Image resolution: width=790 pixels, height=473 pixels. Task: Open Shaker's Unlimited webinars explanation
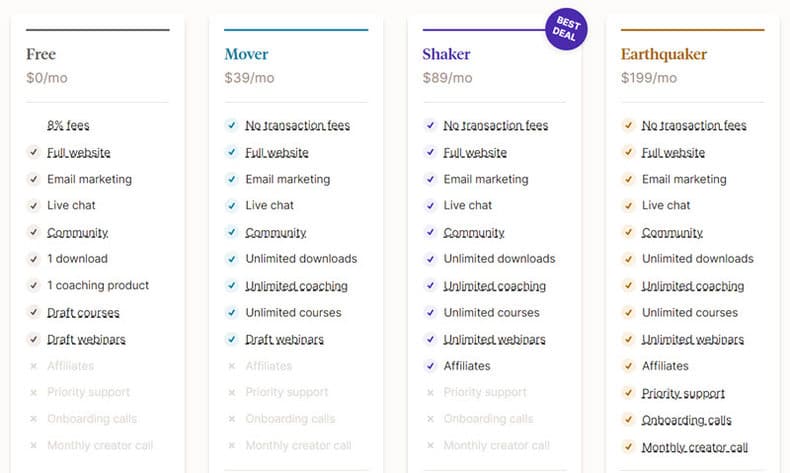(x=494, y=339)
